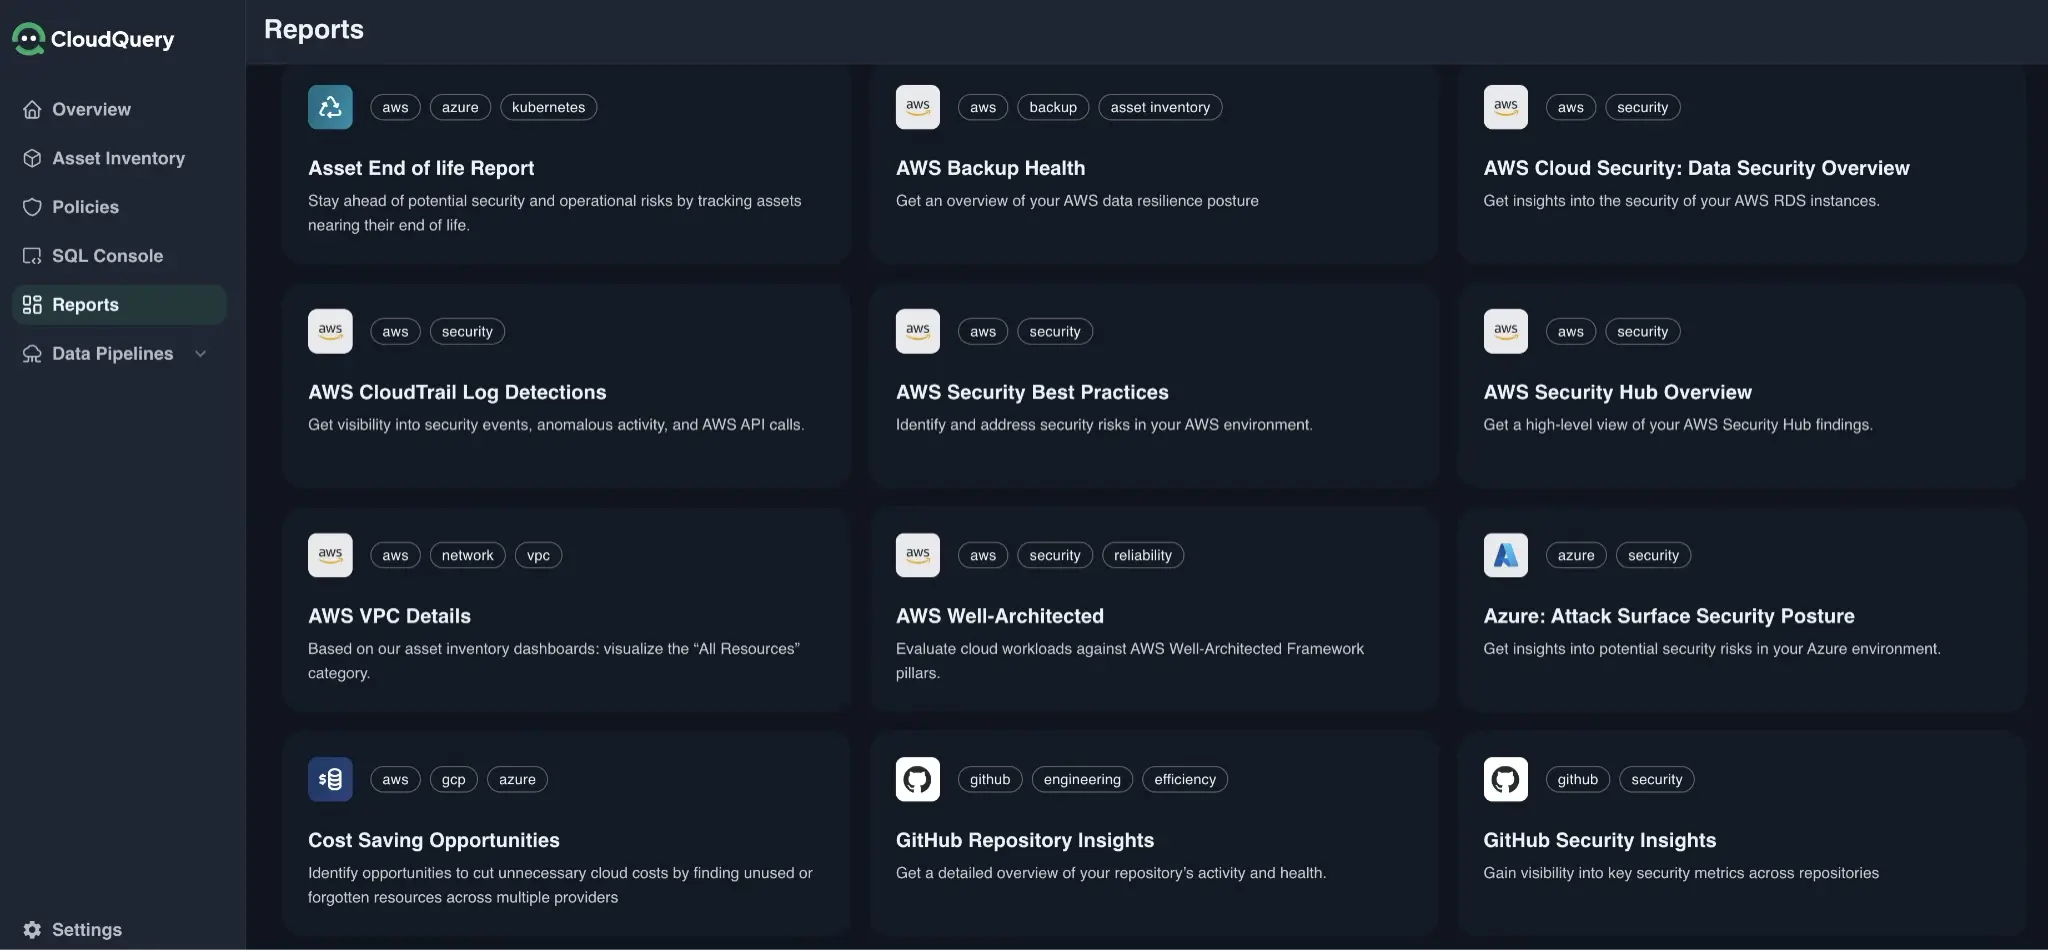Click the GitHub logo on Repository Insights card
Screen dimensions: 2048x950
(x=918, y=779)
